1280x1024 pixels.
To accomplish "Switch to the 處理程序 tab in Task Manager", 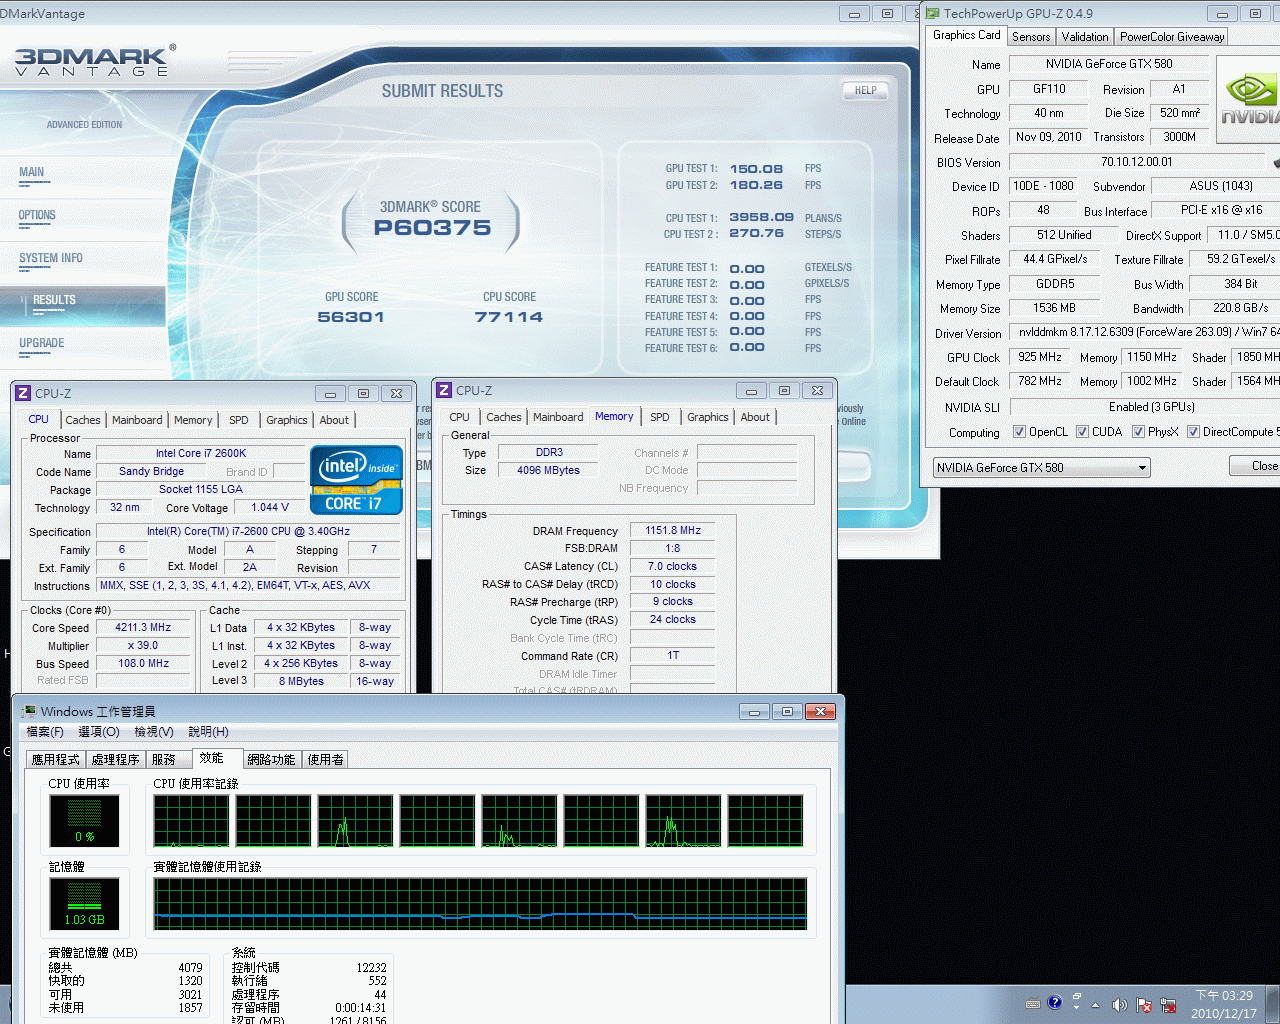I will point(115,760).
